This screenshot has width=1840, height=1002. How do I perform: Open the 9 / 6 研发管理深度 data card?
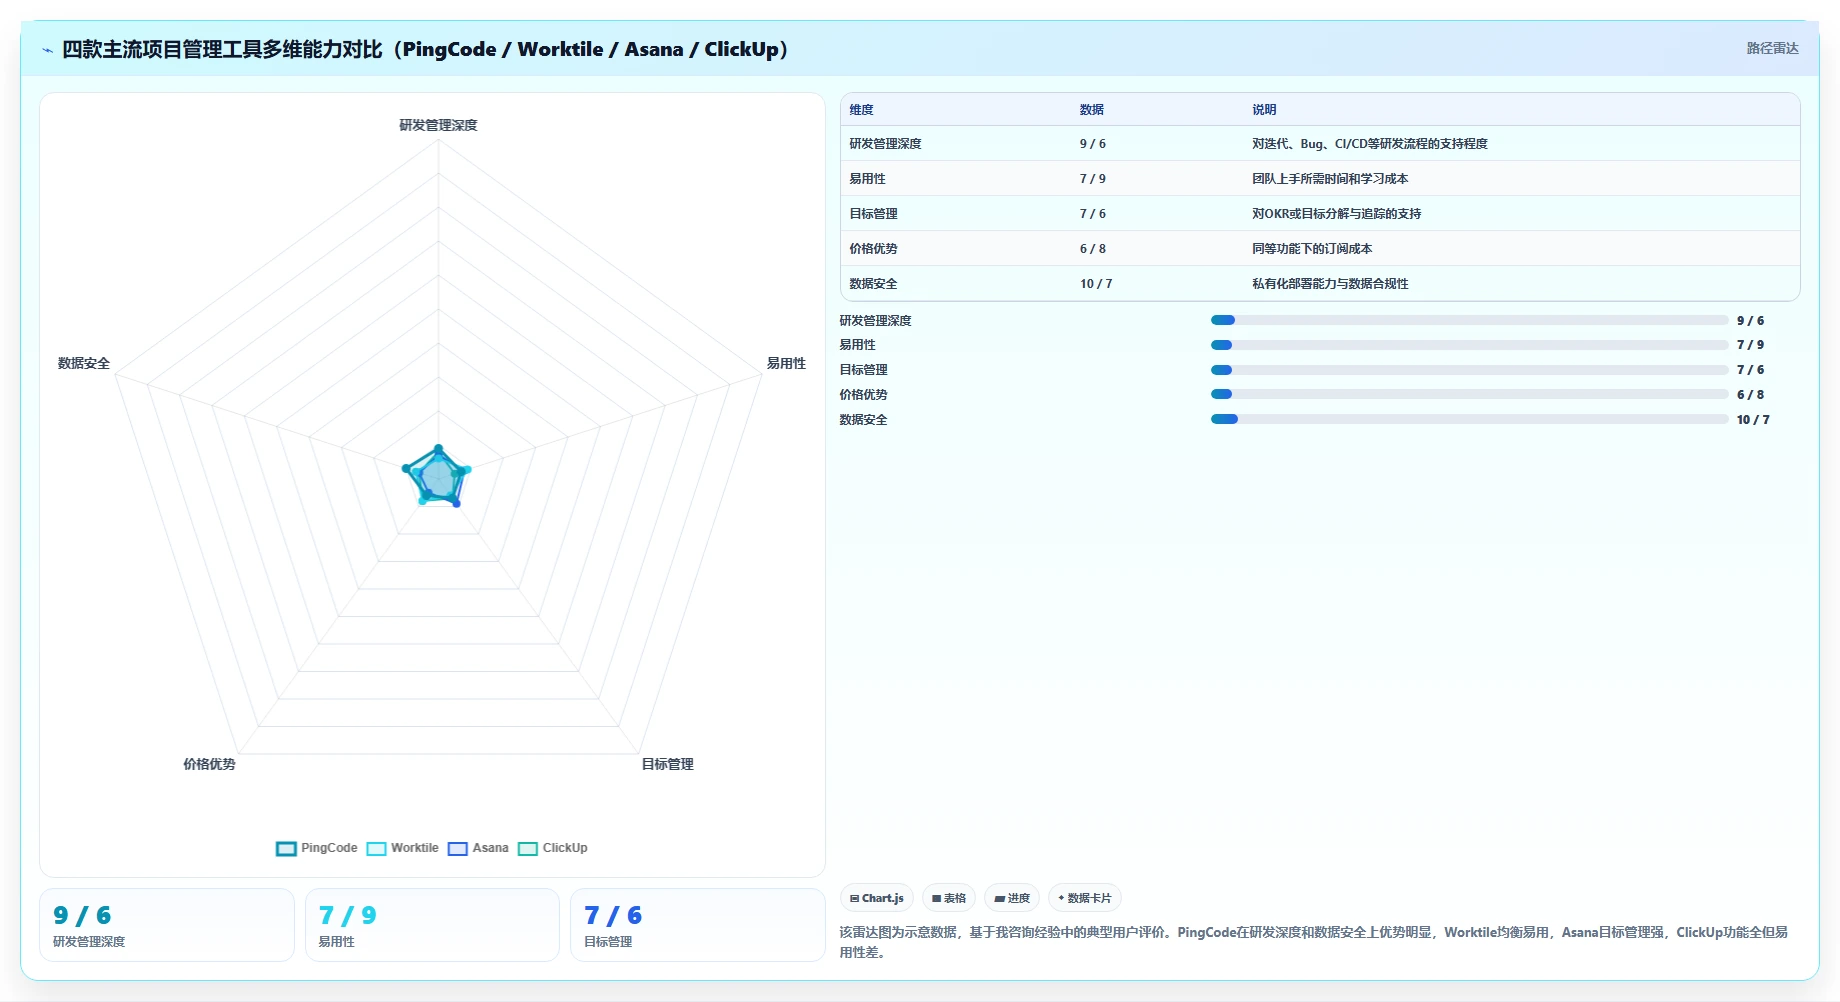pyautogui.click(x=167, y=925)
